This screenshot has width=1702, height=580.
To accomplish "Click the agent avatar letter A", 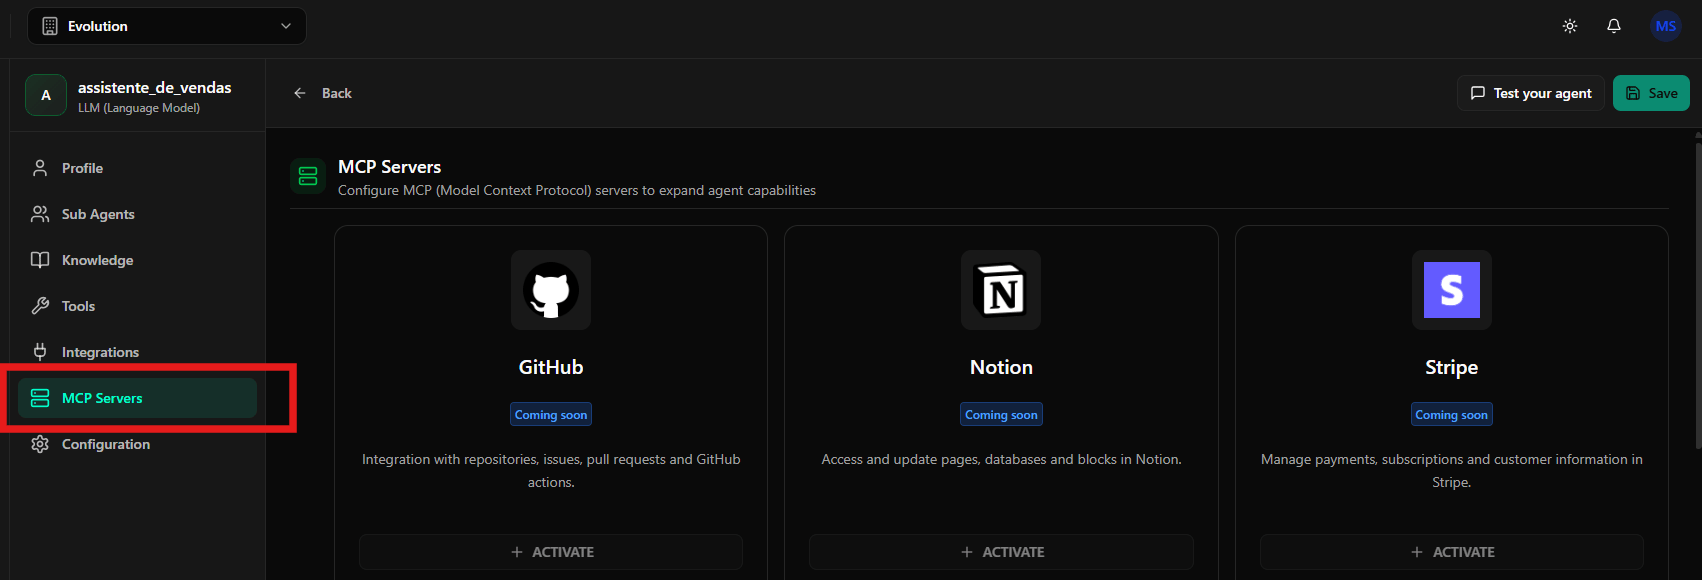I will 46,95.
